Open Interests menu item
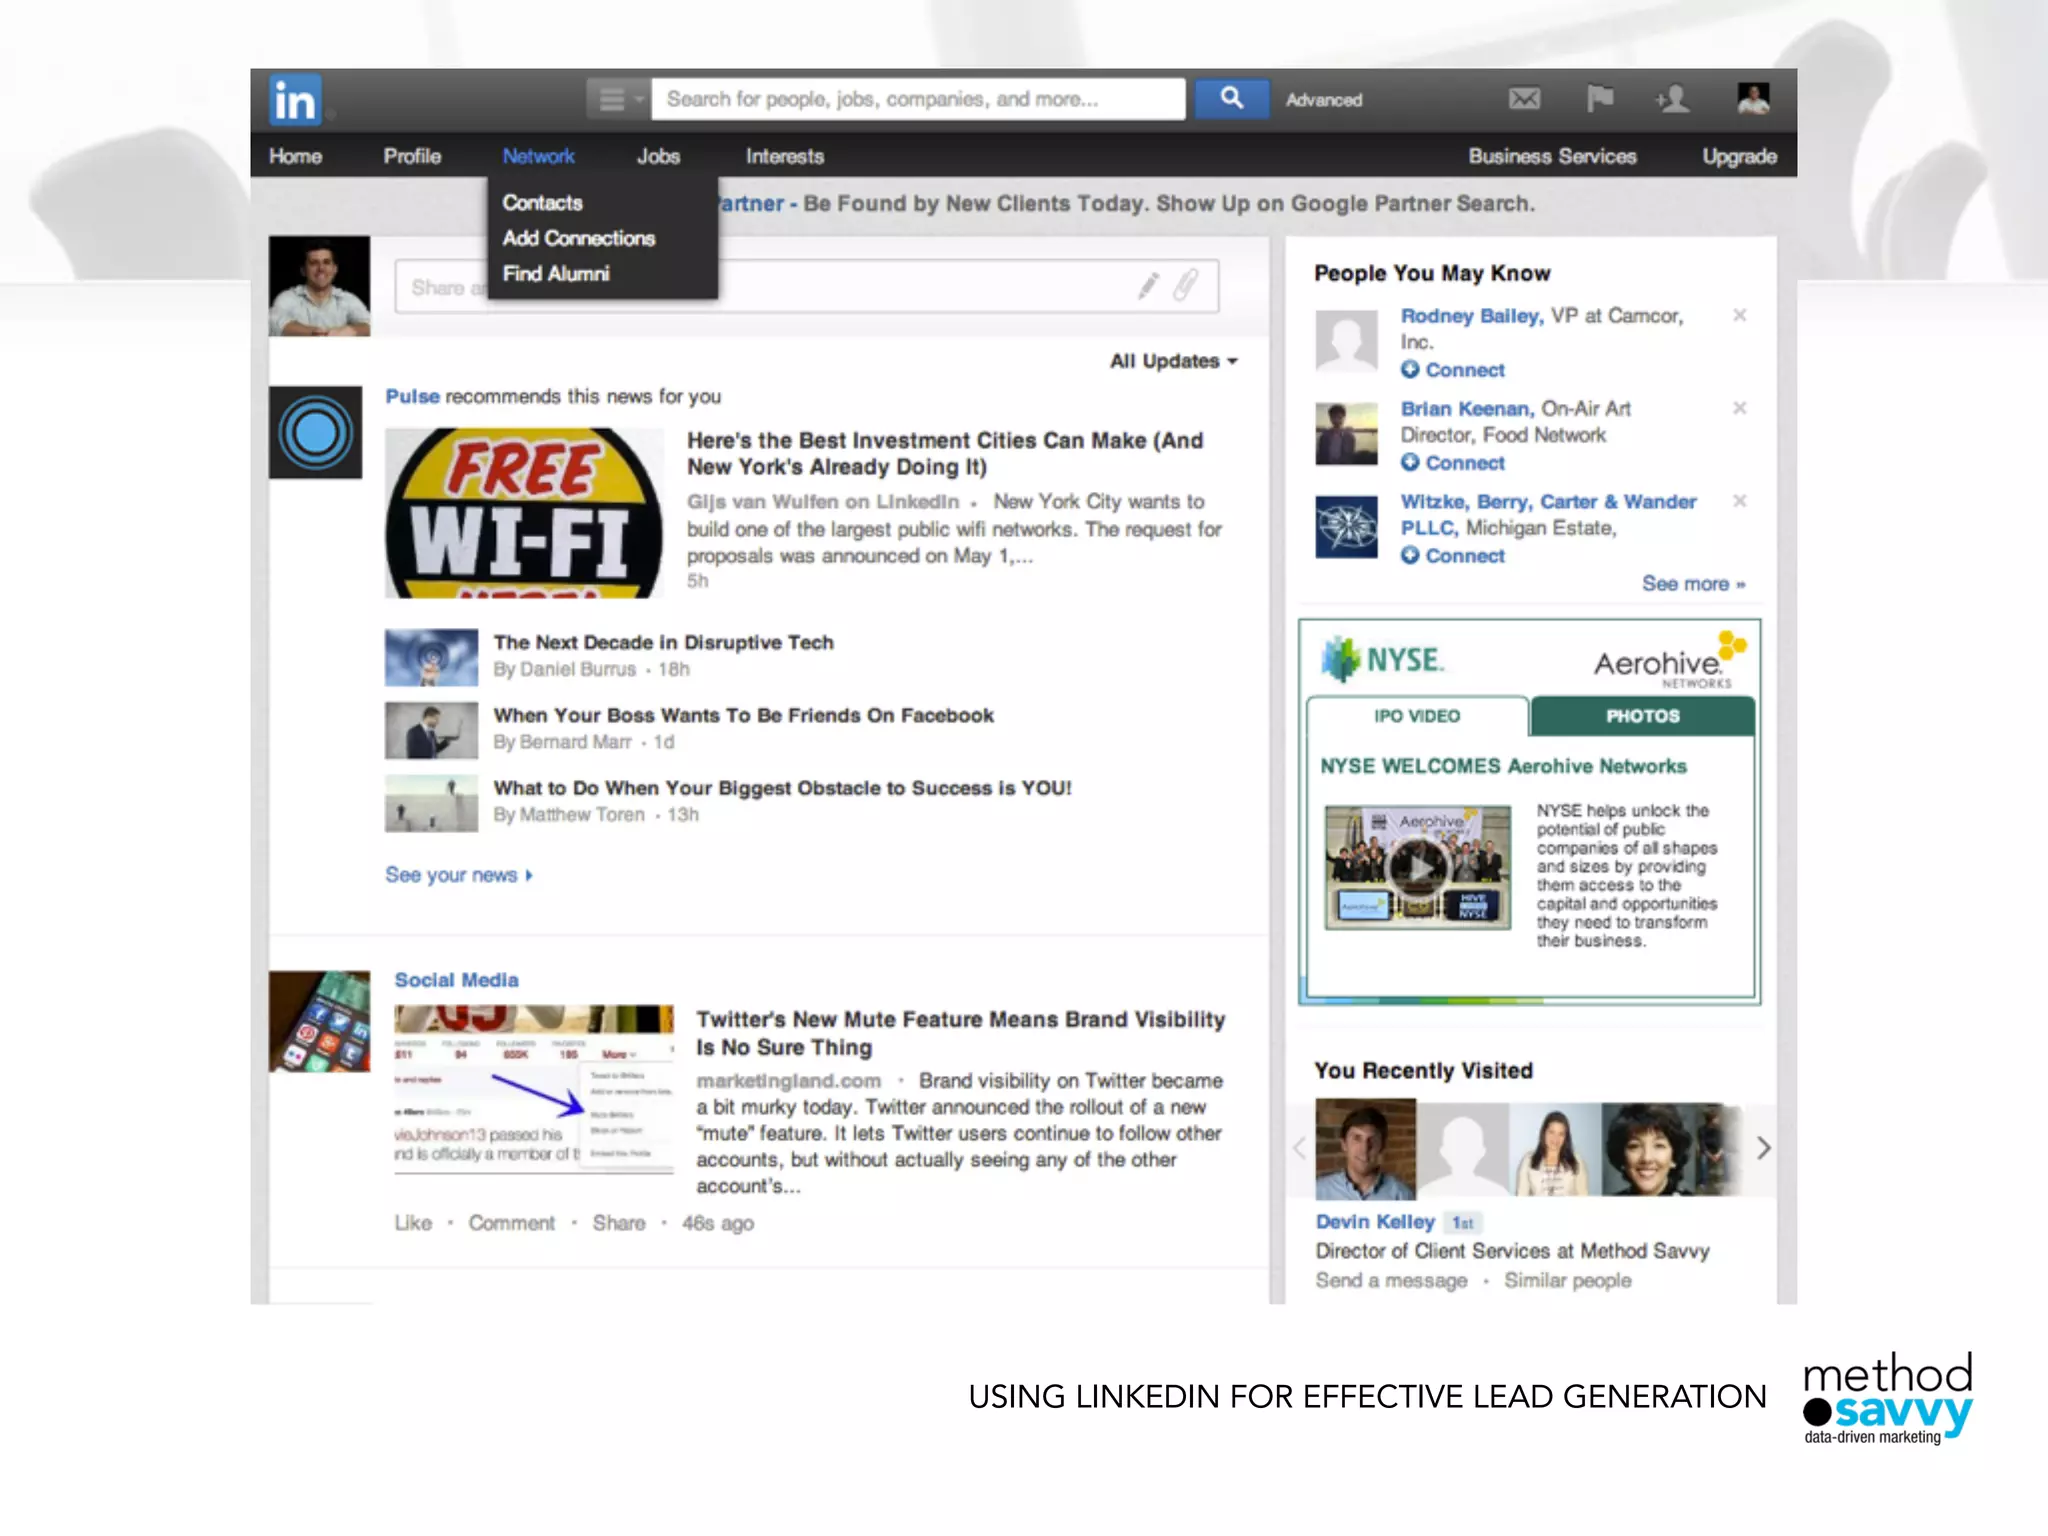 [784, 156]
